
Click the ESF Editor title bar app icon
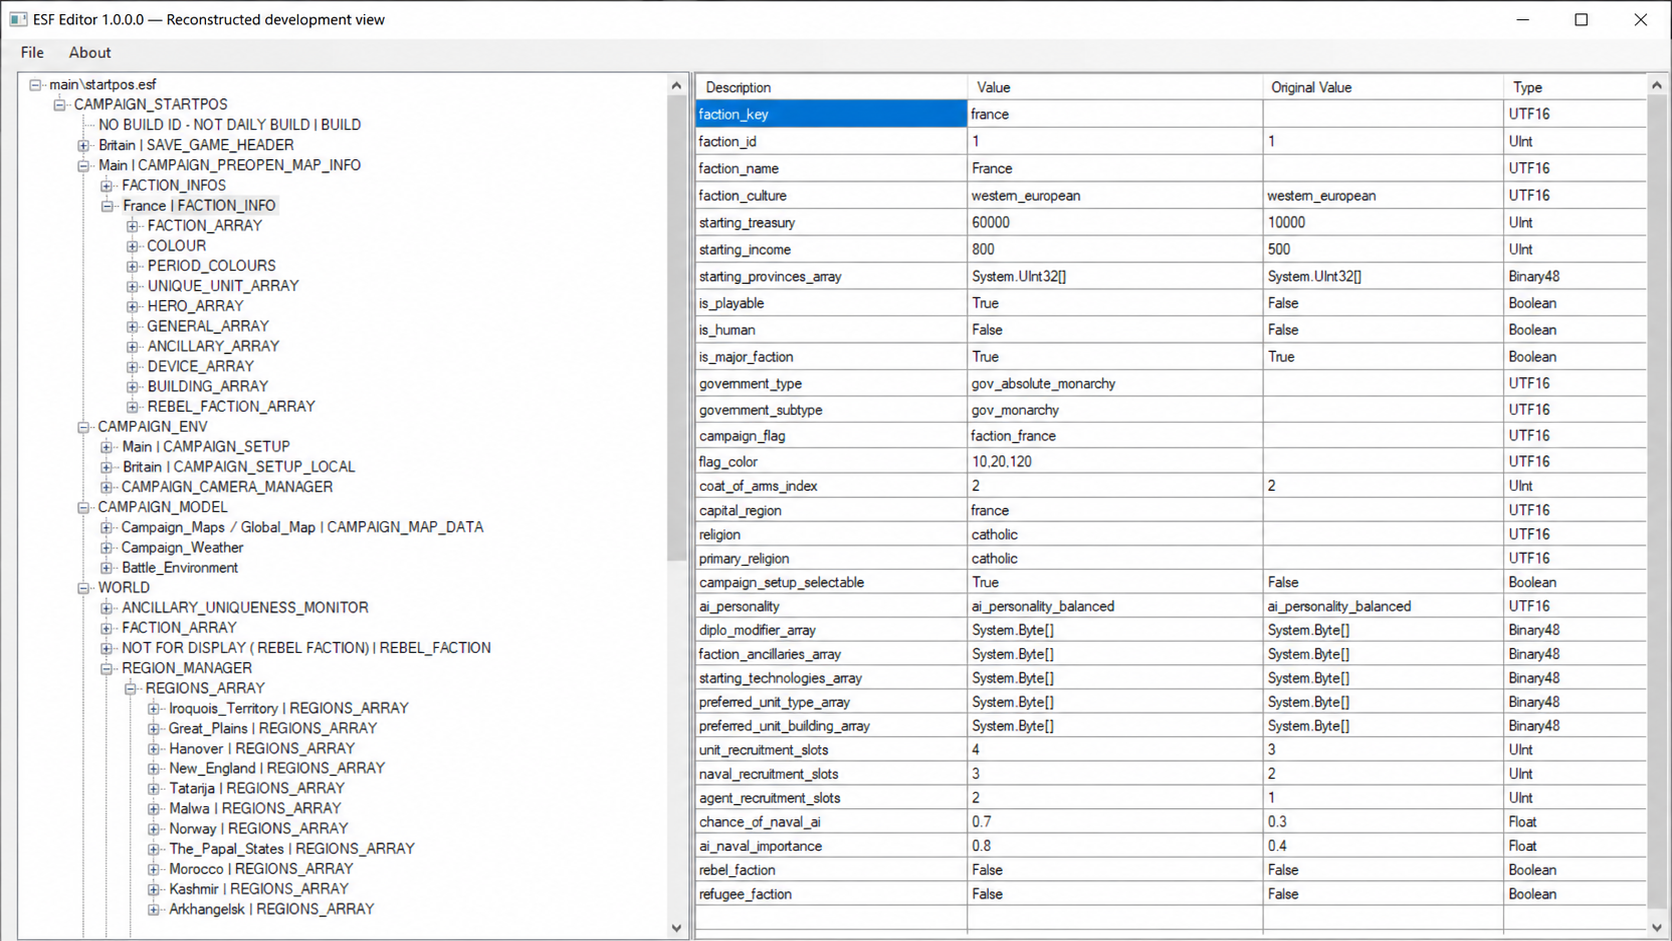(18, 19)
